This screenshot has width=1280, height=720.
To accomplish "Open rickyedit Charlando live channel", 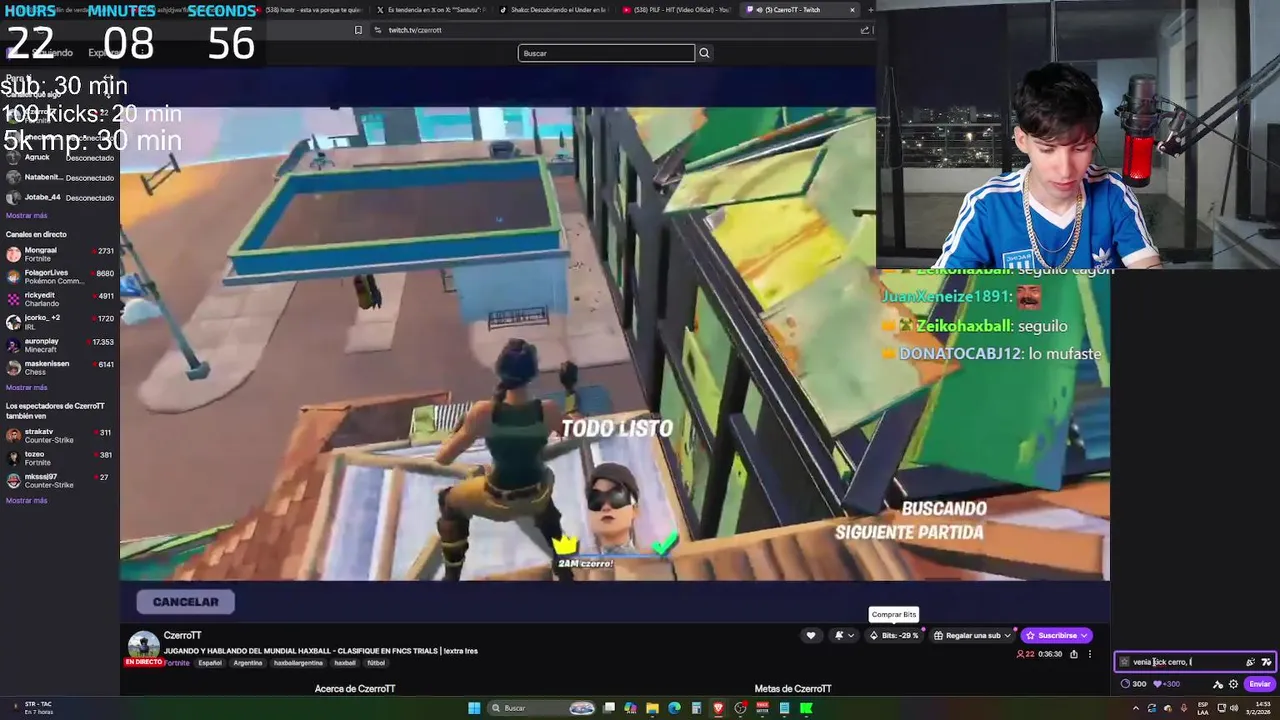I will 60,299.
